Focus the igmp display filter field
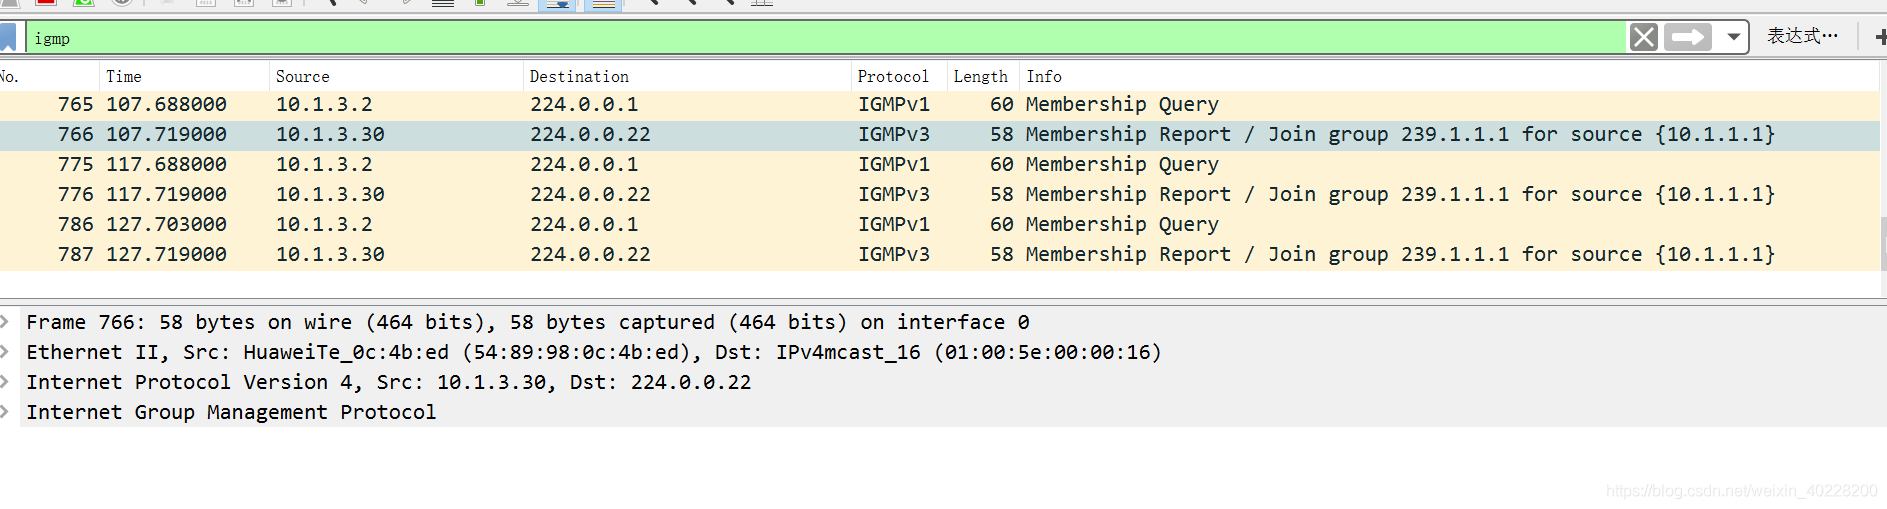 click(826, 38)
